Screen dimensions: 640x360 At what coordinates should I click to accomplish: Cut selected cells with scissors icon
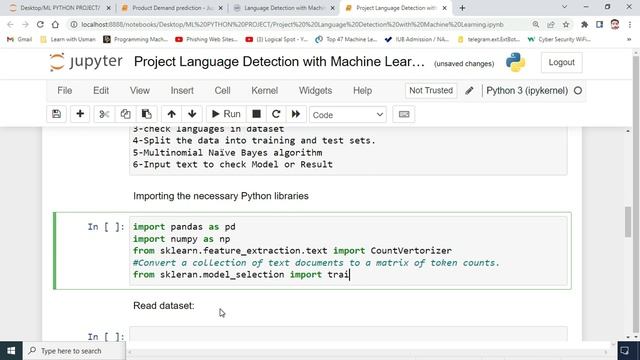[x=104, y=114]
